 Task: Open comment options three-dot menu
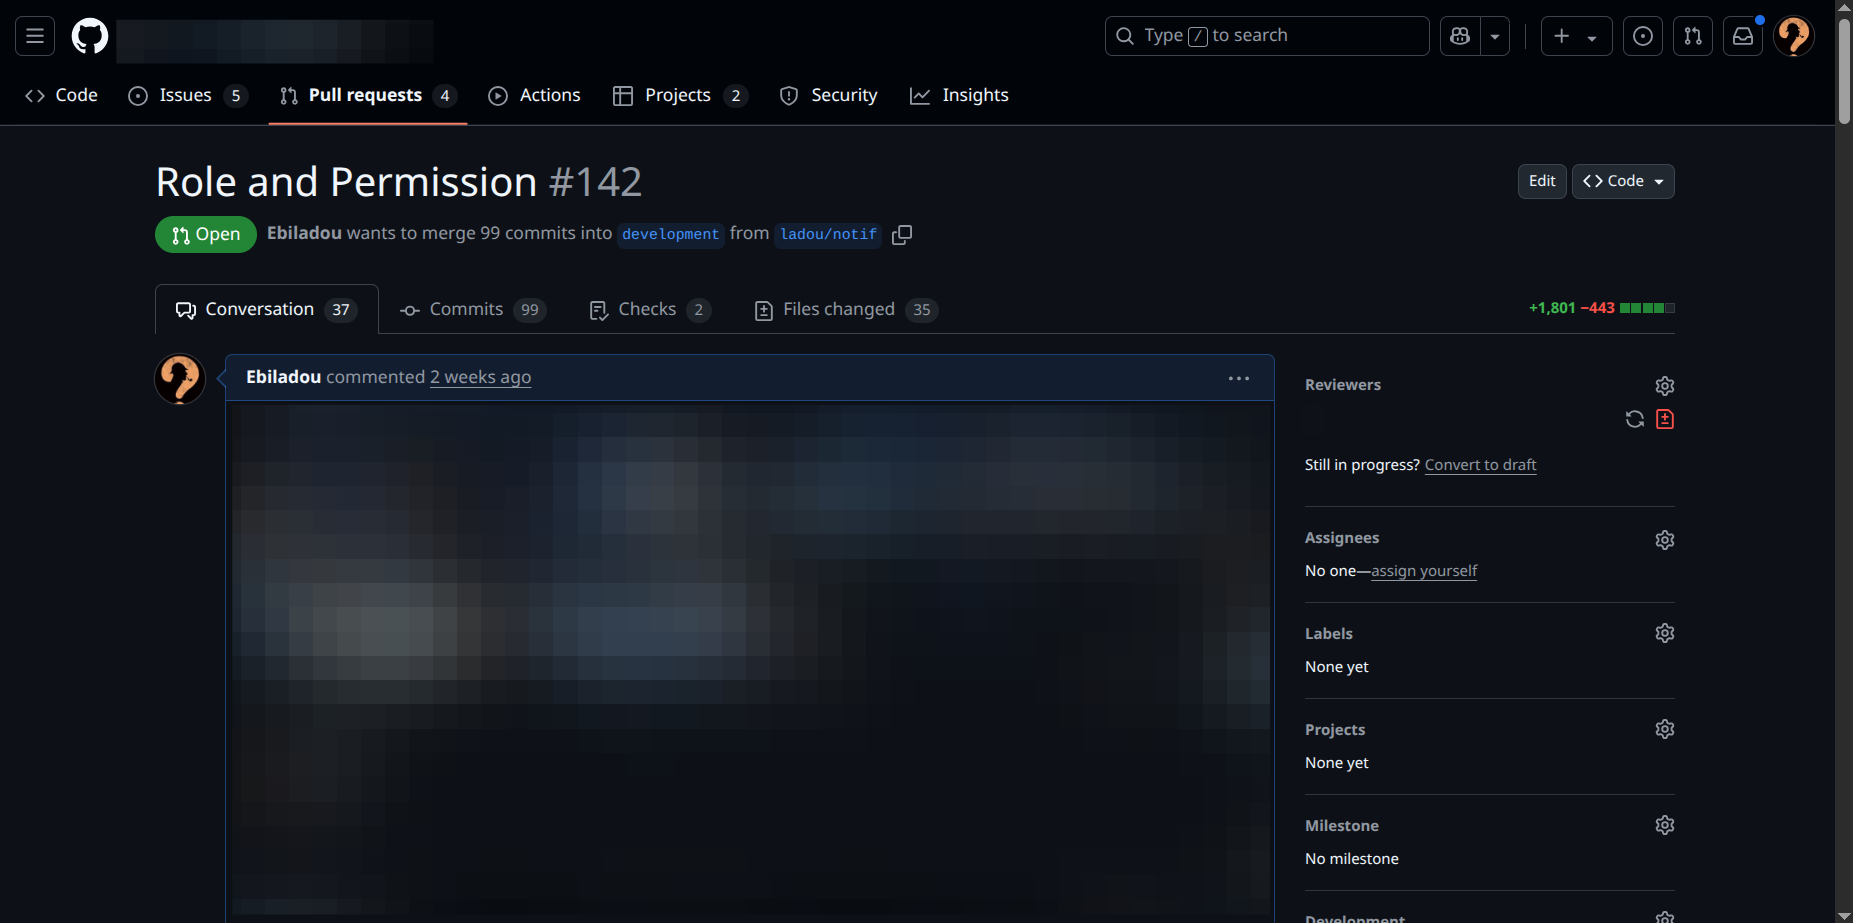(x=1239, y=378)
